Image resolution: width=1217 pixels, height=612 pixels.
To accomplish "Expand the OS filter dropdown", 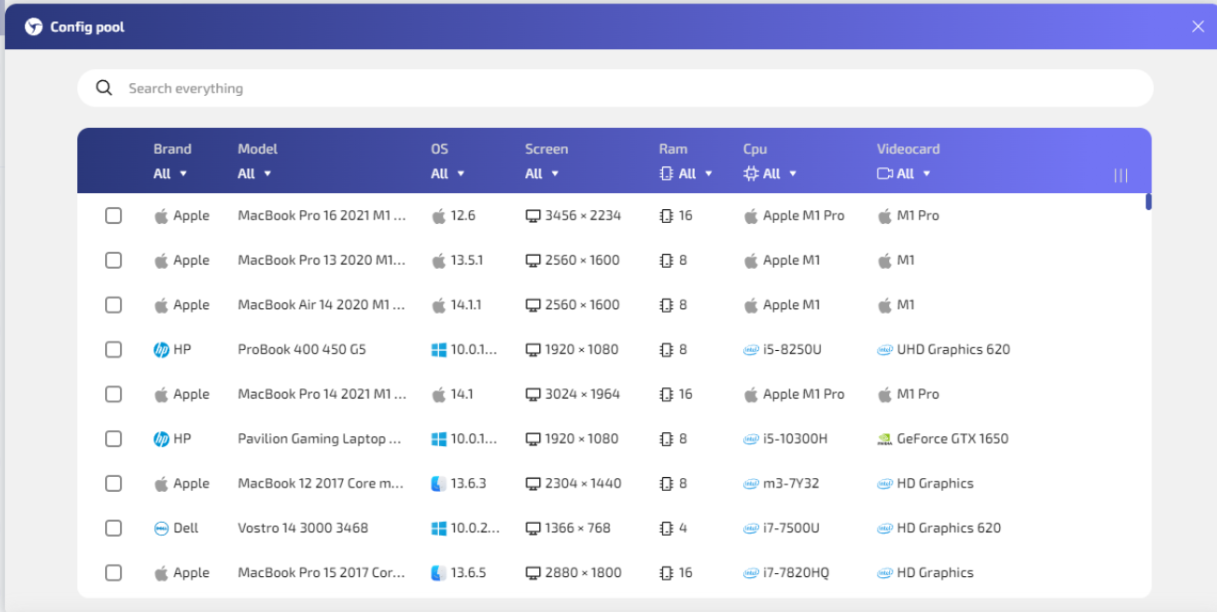I will [x=448, y=174].
